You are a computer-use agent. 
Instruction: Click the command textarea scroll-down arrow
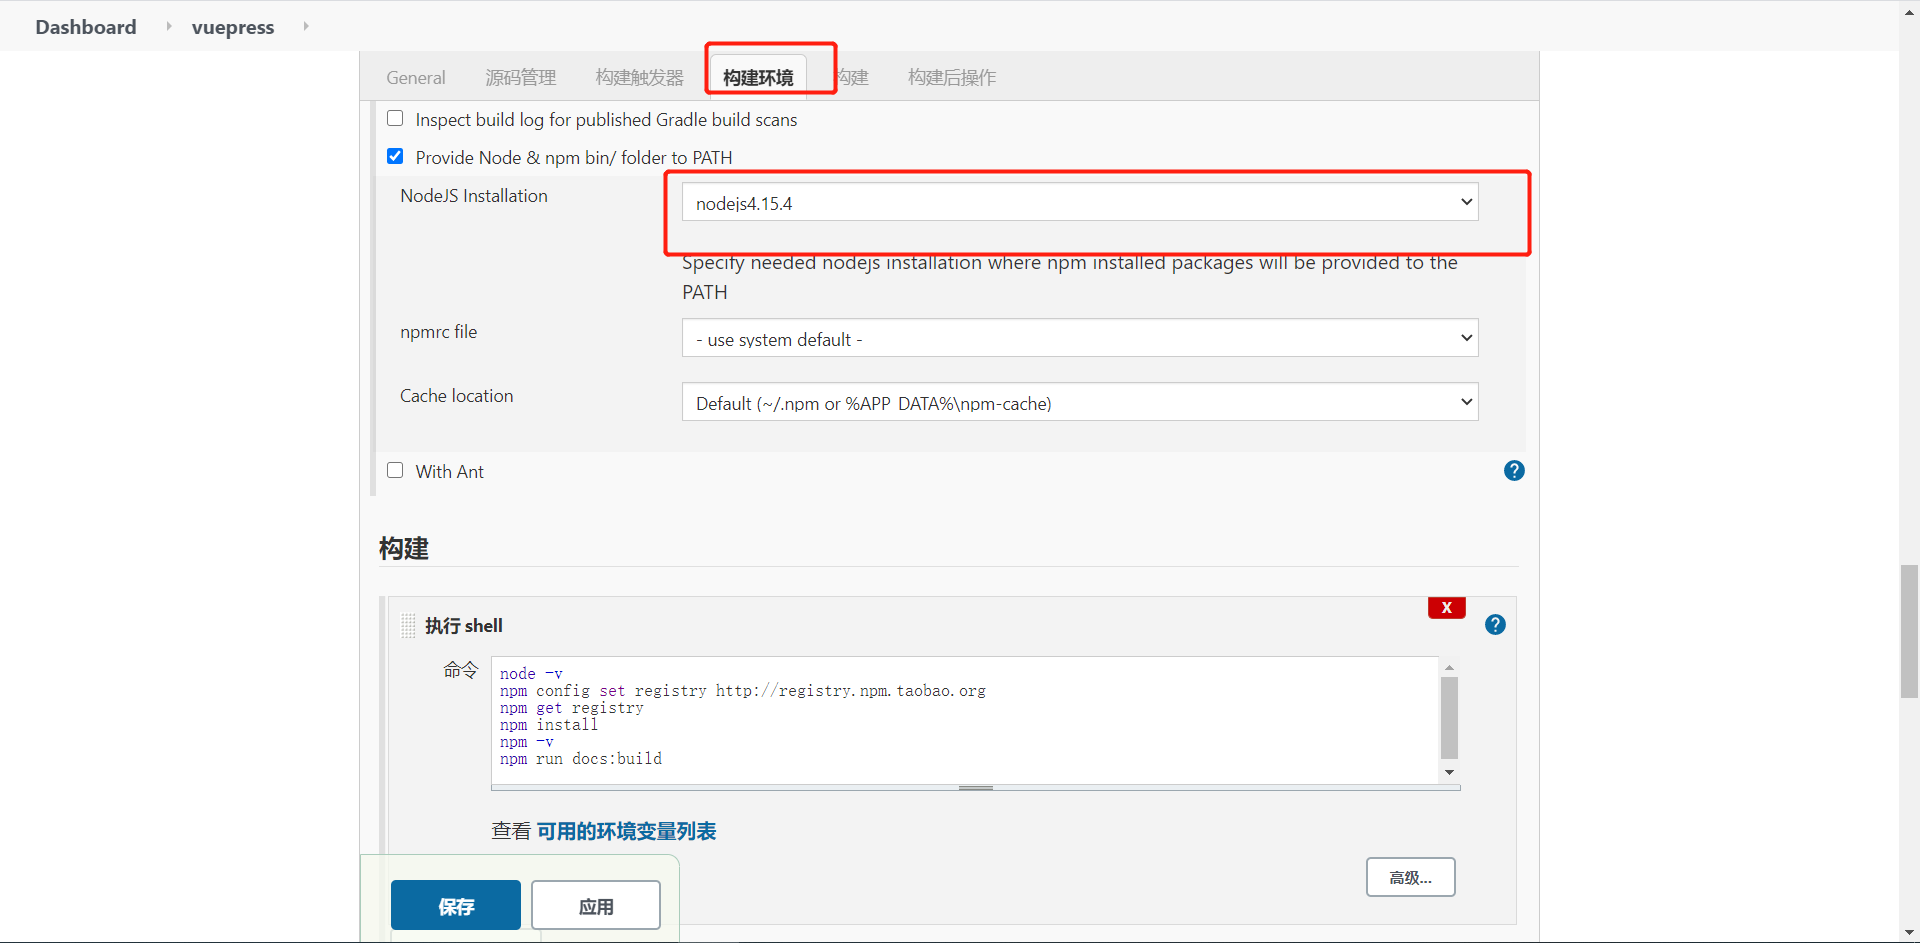(1449, 772)
